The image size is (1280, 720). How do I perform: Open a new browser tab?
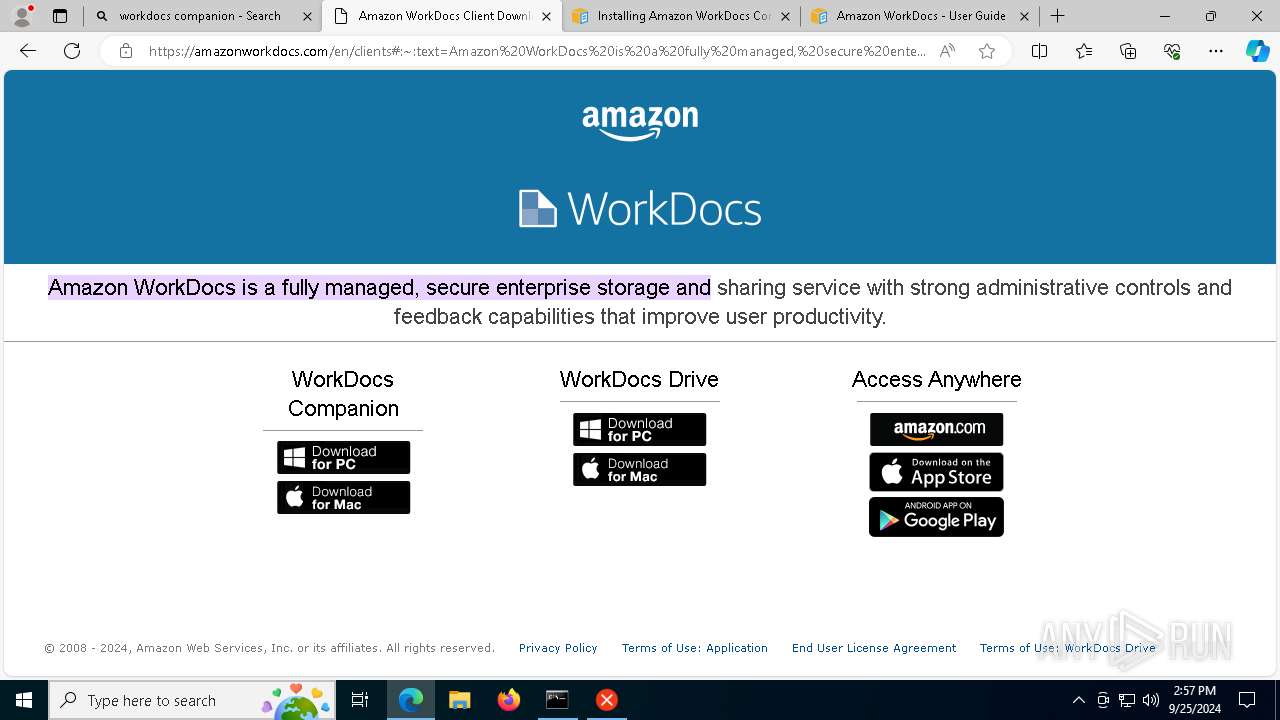point(1058,16)
